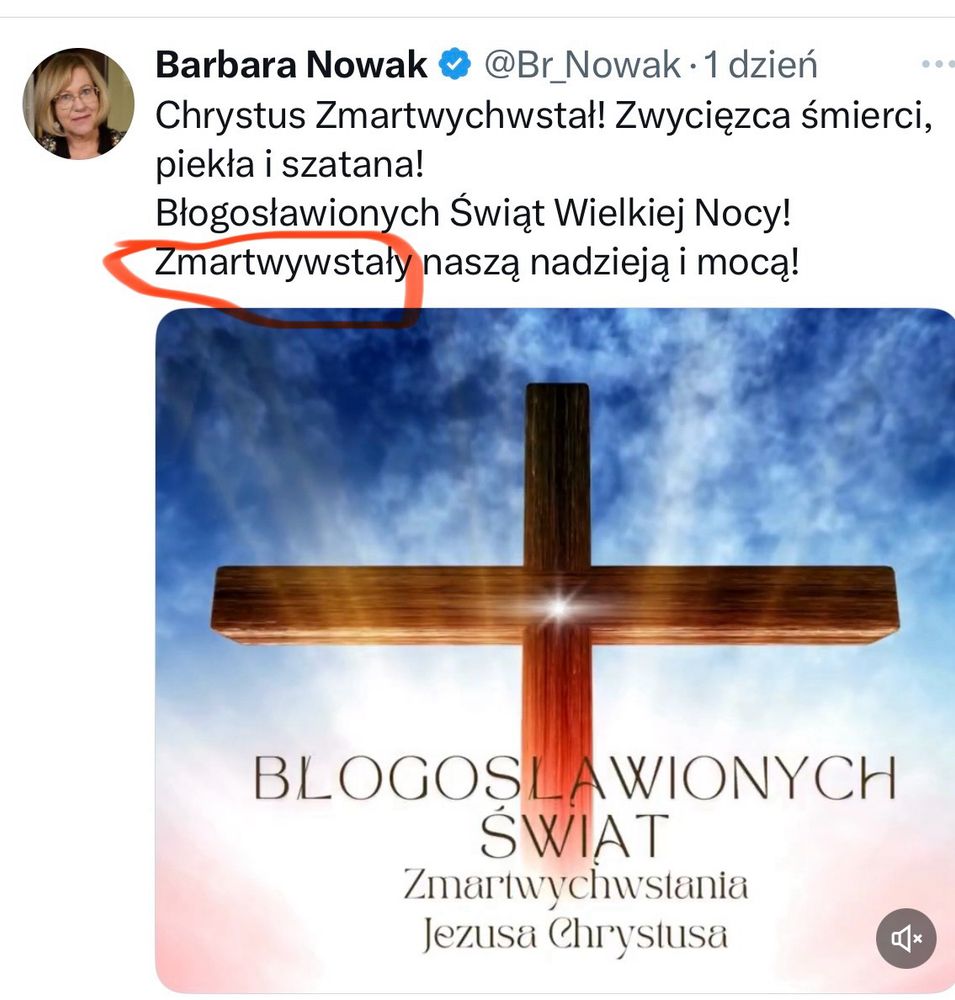This screenshot has width=955, height=1000.
Task: Open the Barbara Nowak display name link
Action: pyautogui.click(x=291, y=64)
